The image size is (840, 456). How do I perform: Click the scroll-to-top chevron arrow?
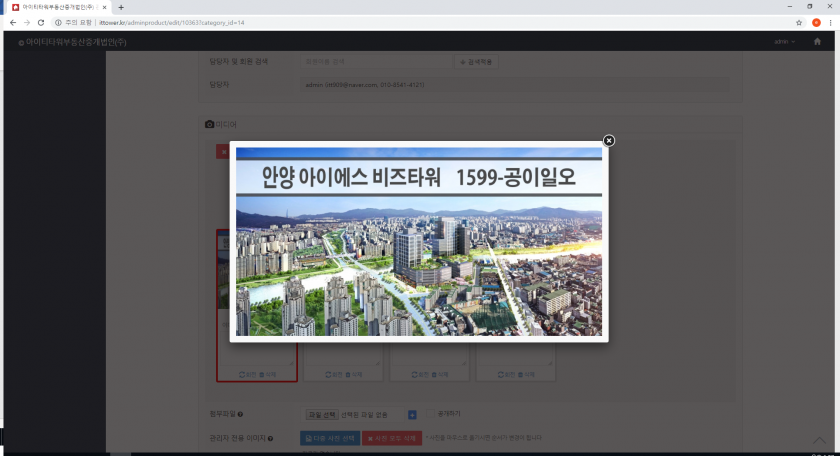(x=819, y=440)
